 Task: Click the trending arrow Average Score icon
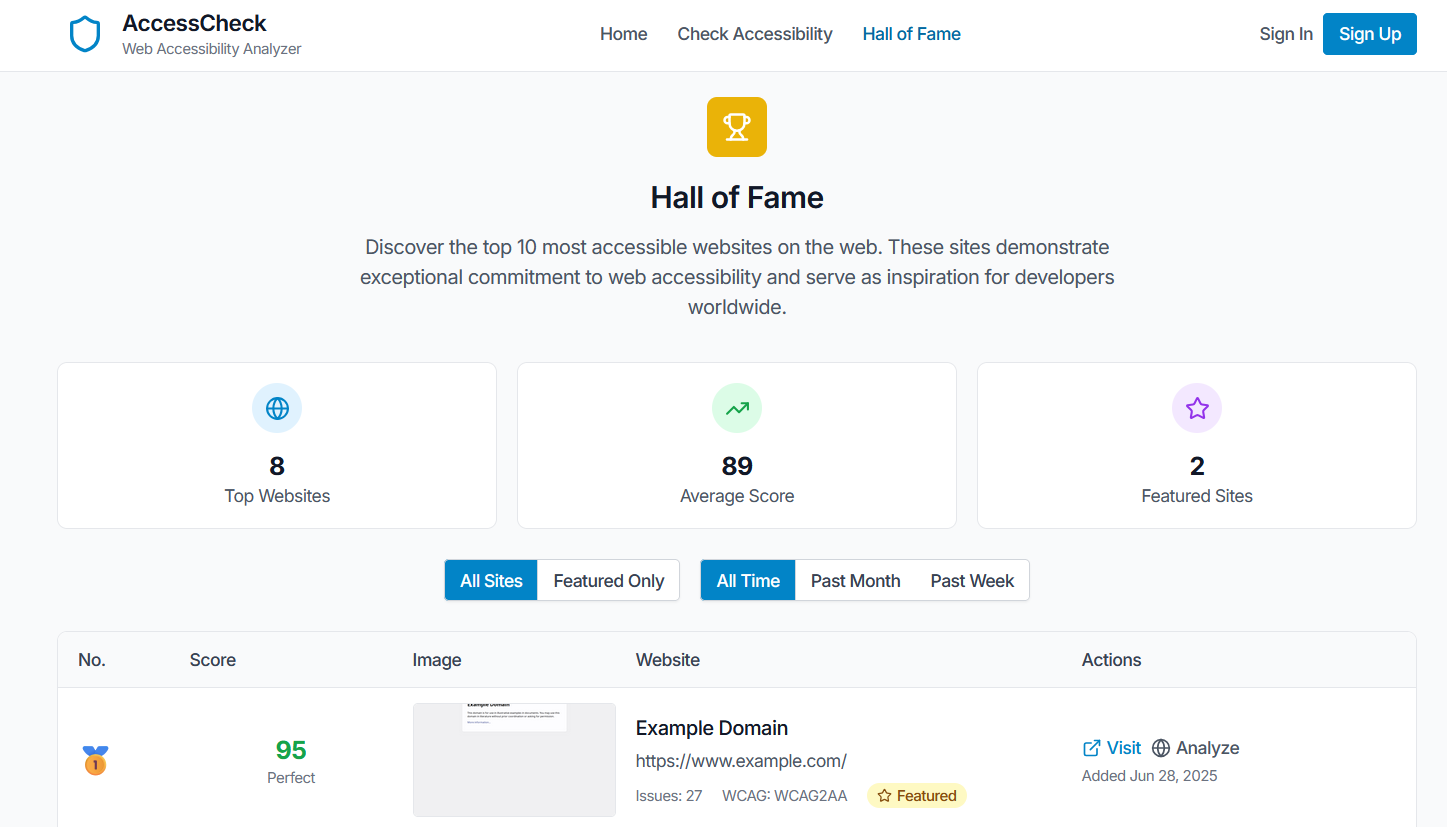[x=737, y=408]
